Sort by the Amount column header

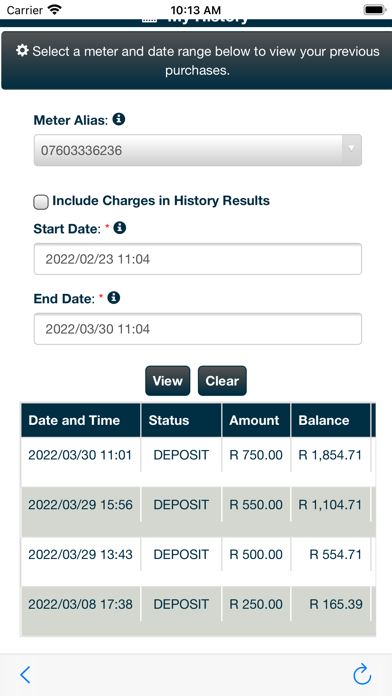256,420
